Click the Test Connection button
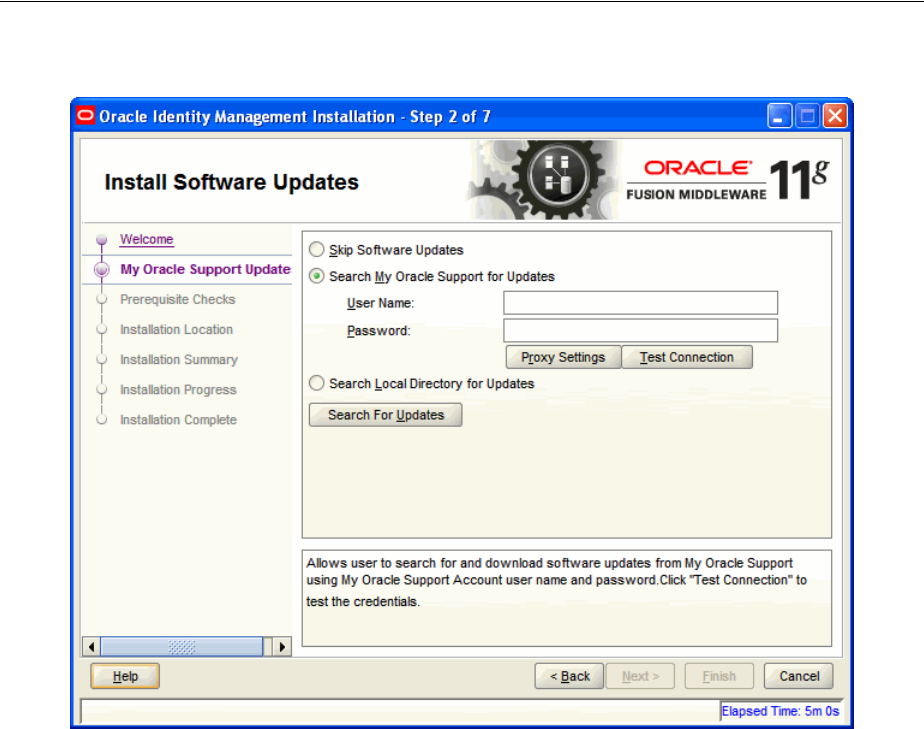 (687, 357)
